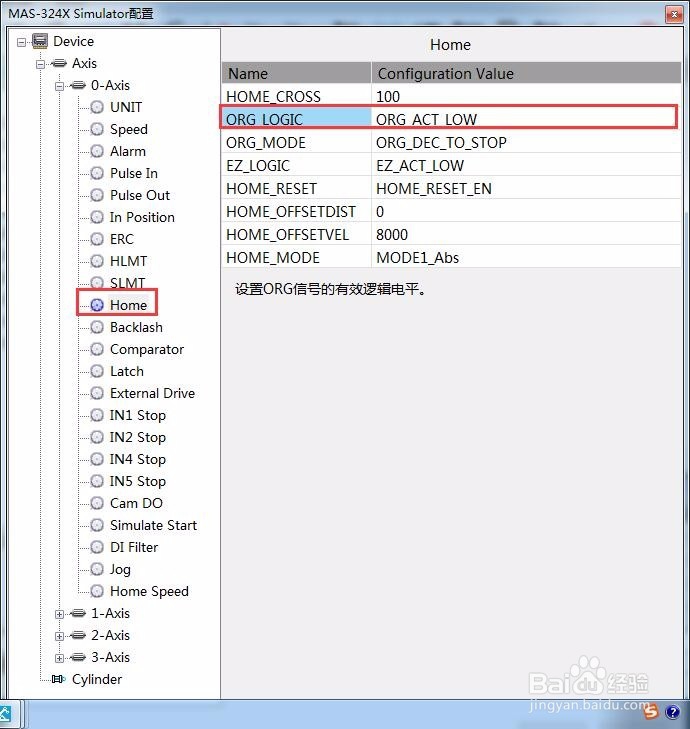The image size is (690, 729).
Task: Click the Home Speed node icon
Action: [97, 591]
